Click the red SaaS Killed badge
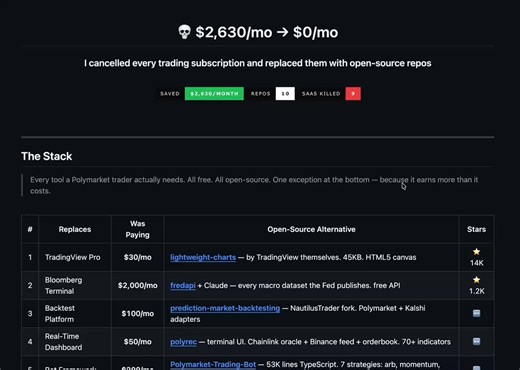Screen dimensions: 520x370 (353, 94)
